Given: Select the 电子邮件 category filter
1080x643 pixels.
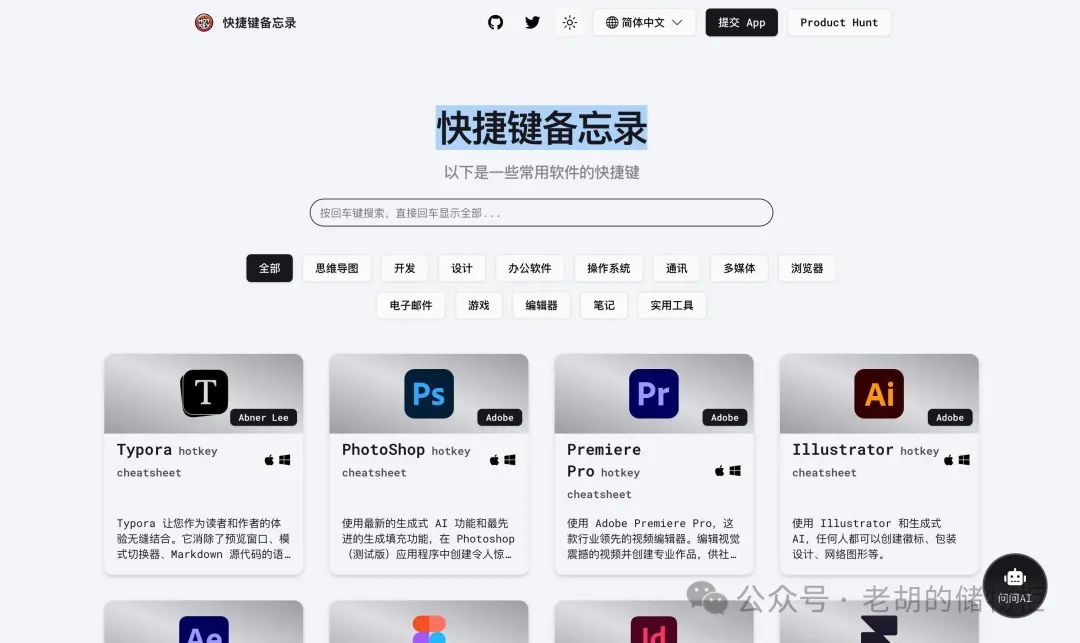Looking at the screenshot, I should 411,306.
